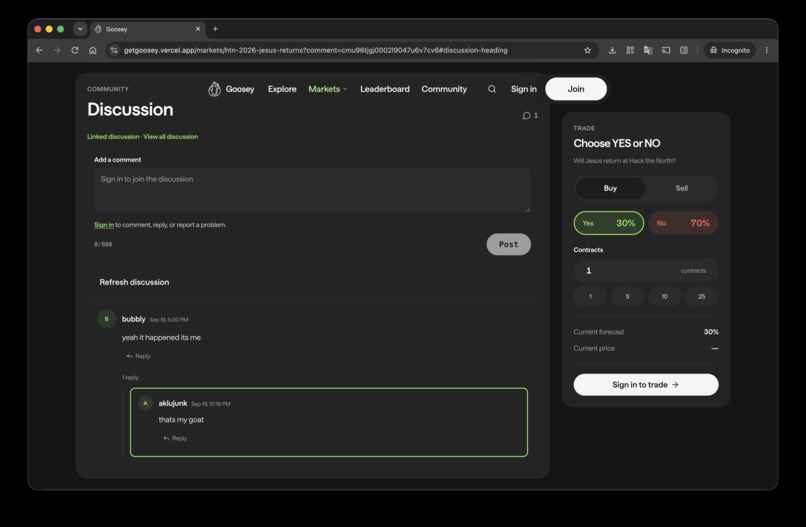806x527 pixels.
Task: Open the site search magnifier icon
Action: pos(492,89)
